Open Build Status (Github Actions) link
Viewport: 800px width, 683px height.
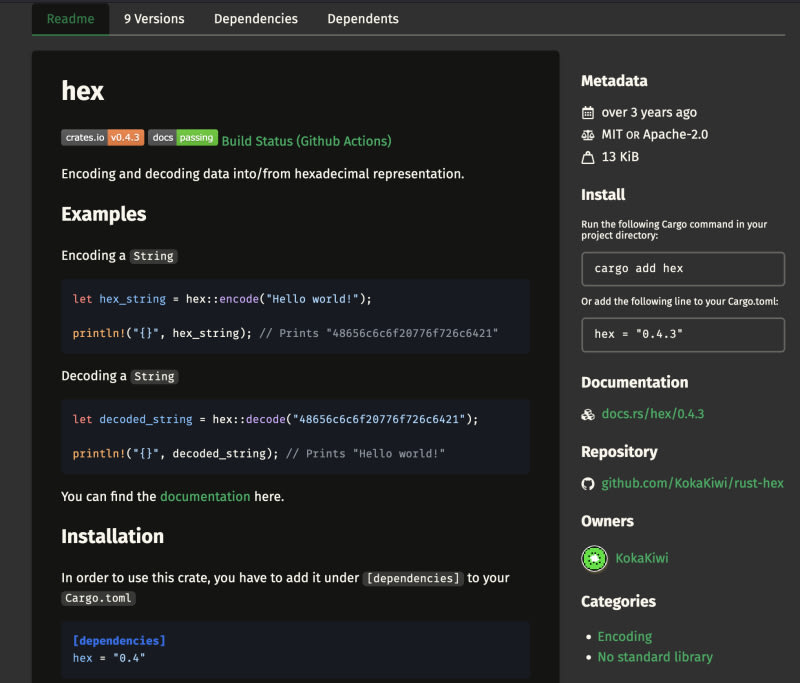click(x=306, y=141)
